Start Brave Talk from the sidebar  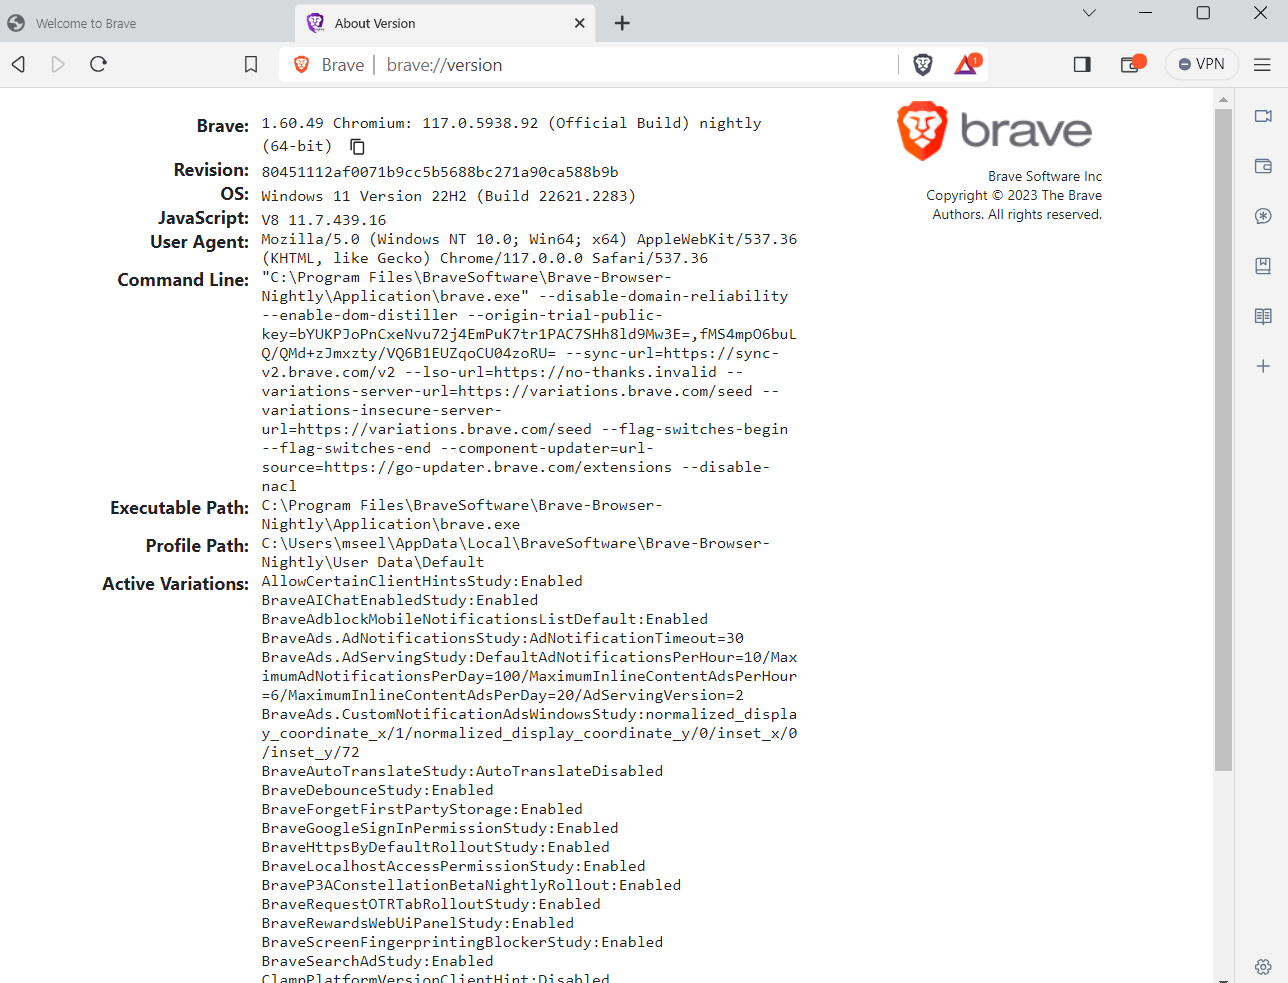[1263, 115]
